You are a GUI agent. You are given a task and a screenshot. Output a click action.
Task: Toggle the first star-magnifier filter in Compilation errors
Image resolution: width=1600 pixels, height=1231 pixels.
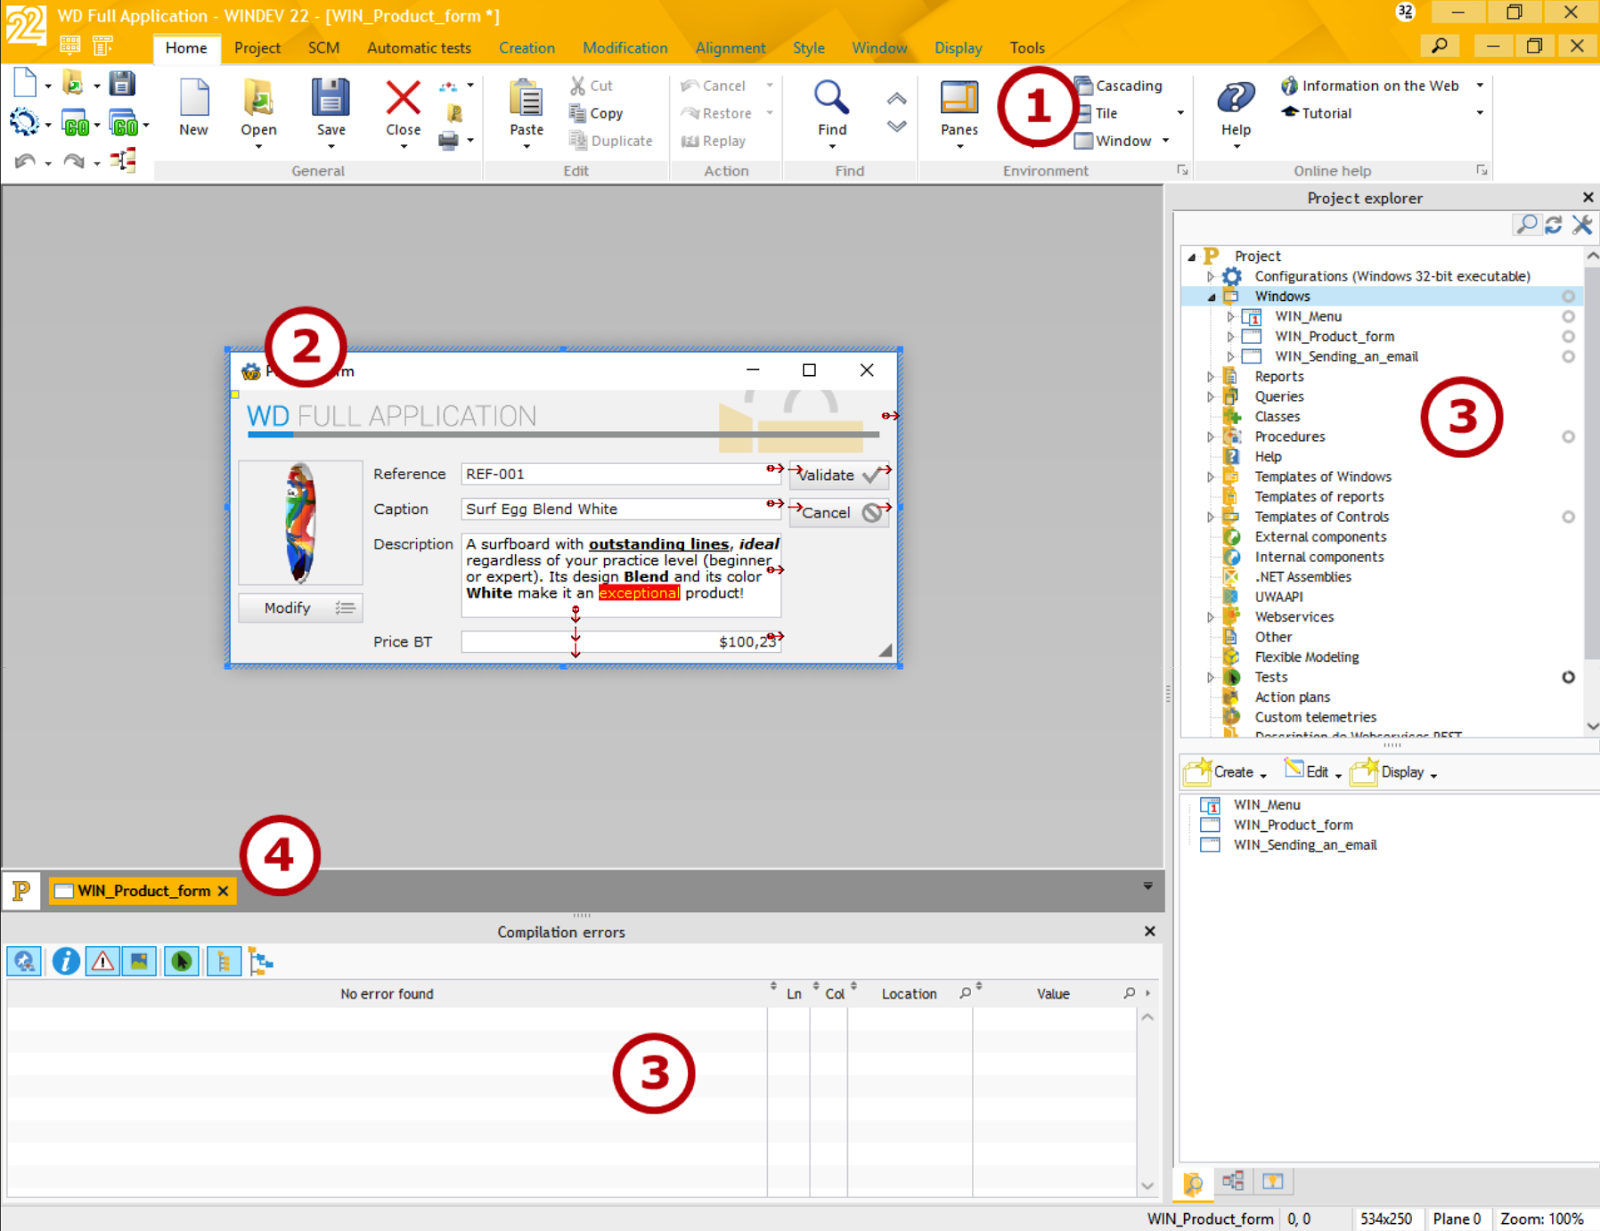(x=24, y=961)
